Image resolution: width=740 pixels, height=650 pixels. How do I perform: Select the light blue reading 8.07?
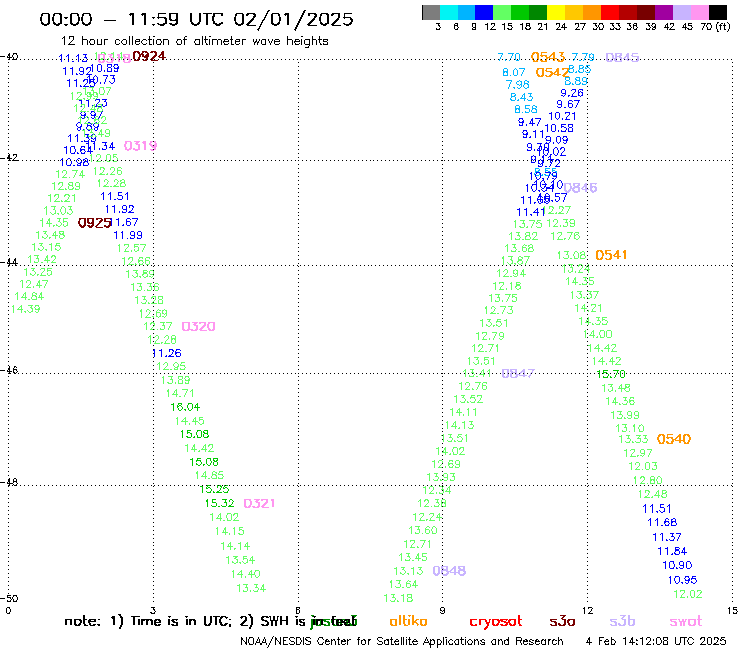click(x=514, y=72)
